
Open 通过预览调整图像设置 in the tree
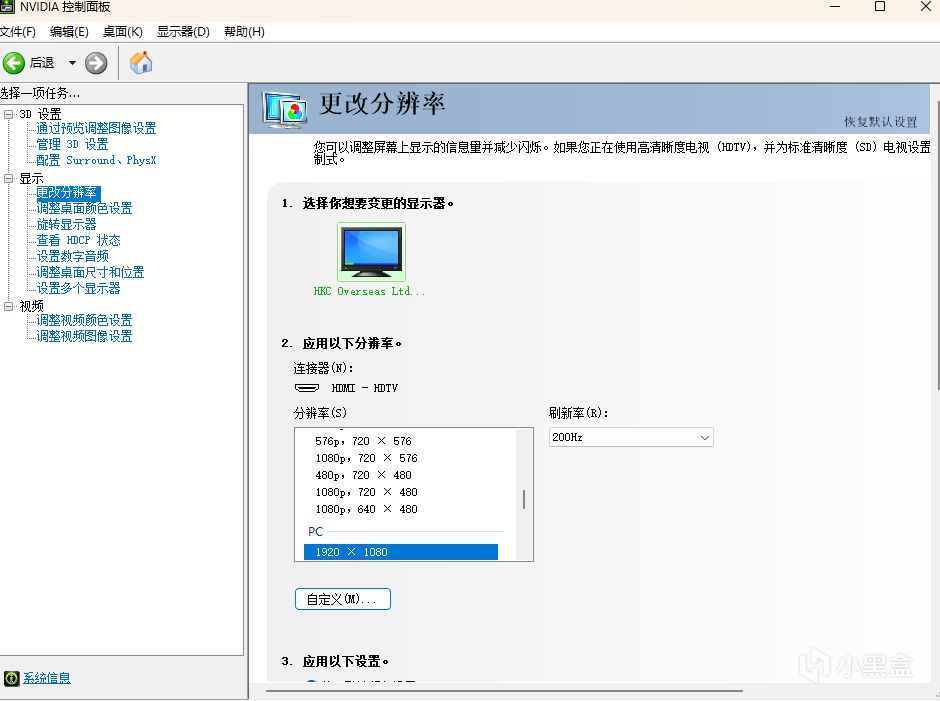(x=96, y=128)
